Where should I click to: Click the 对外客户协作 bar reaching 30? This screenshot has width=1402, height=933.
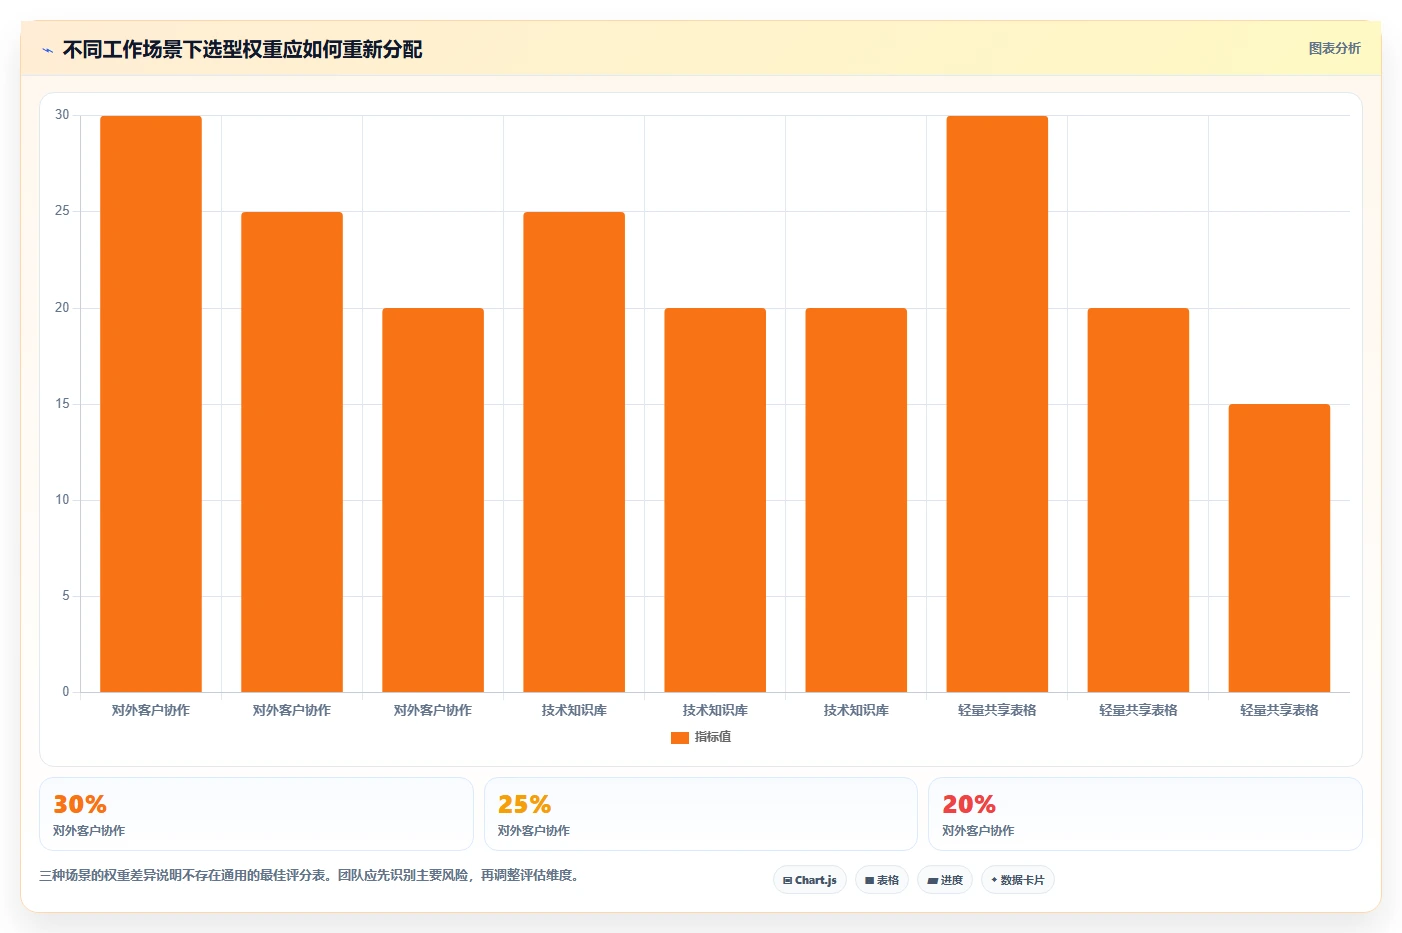pyautogui.click(x=151, y=404)
